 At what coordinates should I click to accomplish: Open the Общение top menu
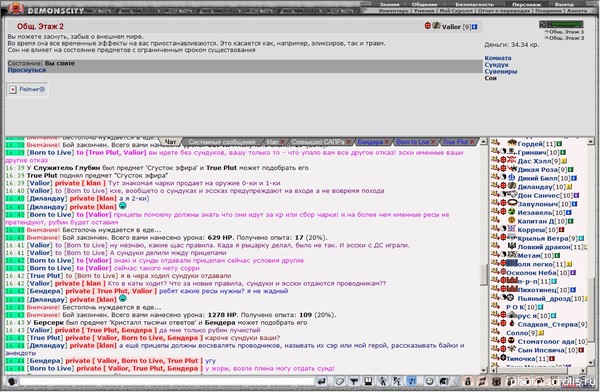point(424,4)
